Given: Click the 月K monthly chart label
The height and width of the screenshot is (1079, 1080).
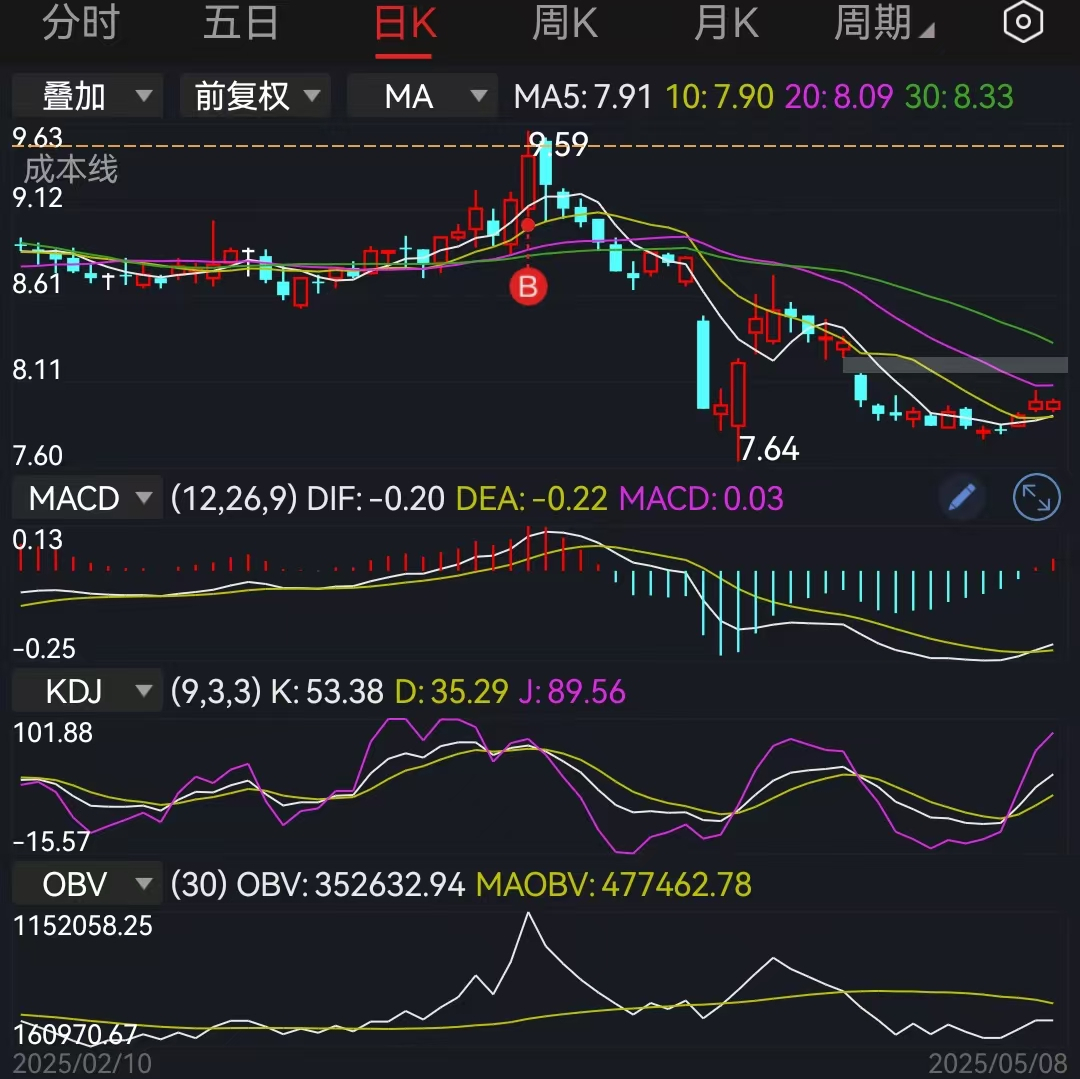Looking at the screenshot, I should coord(726,22).
